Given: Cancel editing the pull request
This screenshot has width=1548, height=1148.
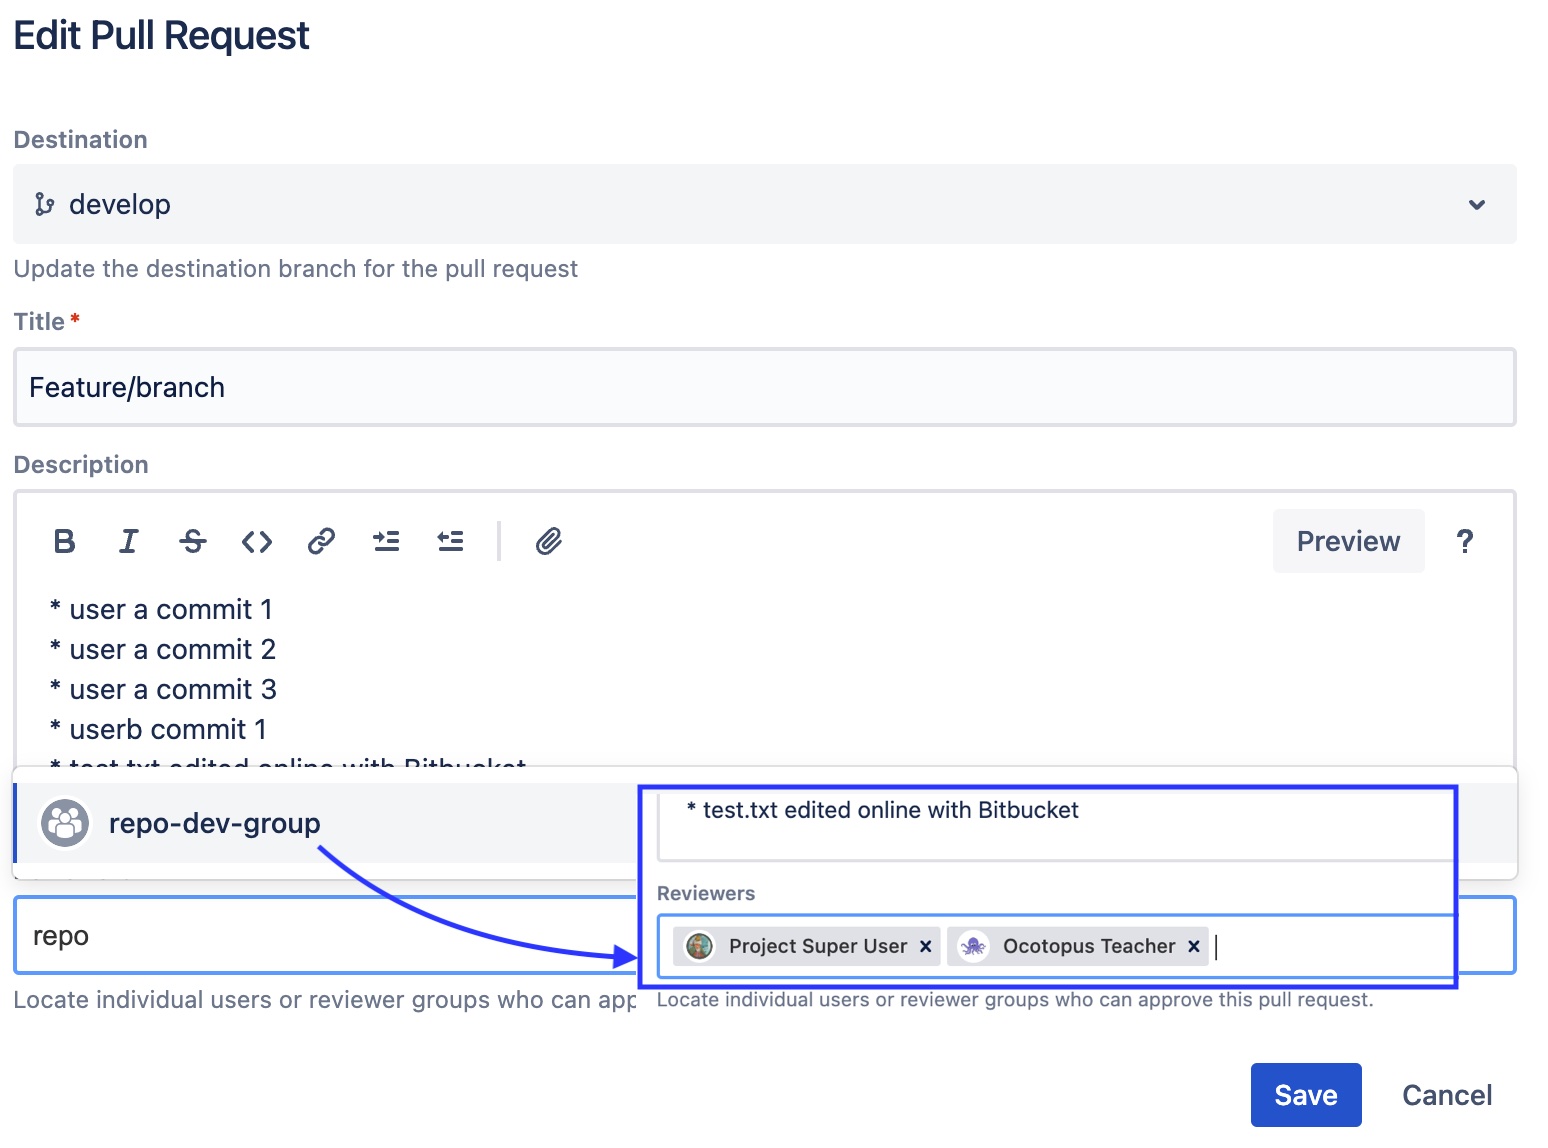Looking at the screenshot, I should [1447, 1094].
